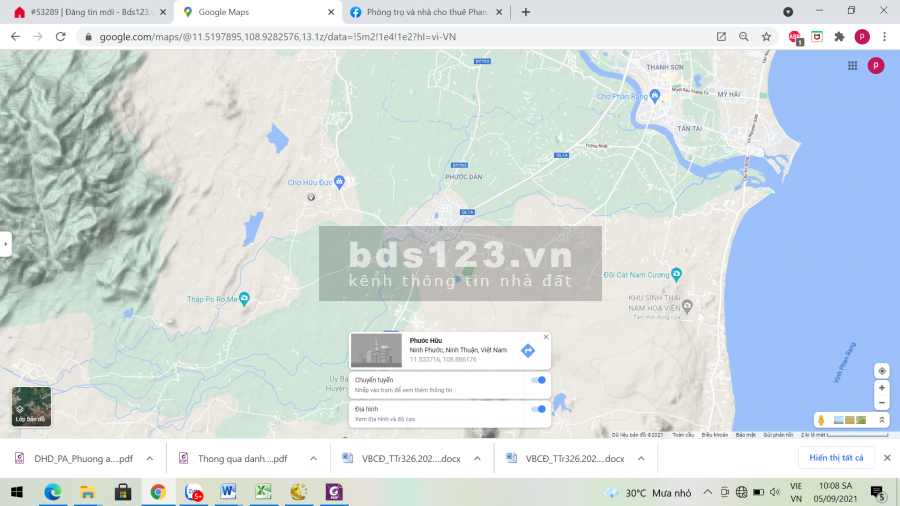Image resolution: width=900 pixels, height=506 pixels.
Task: Open the notification center
Action: point(878,492)
